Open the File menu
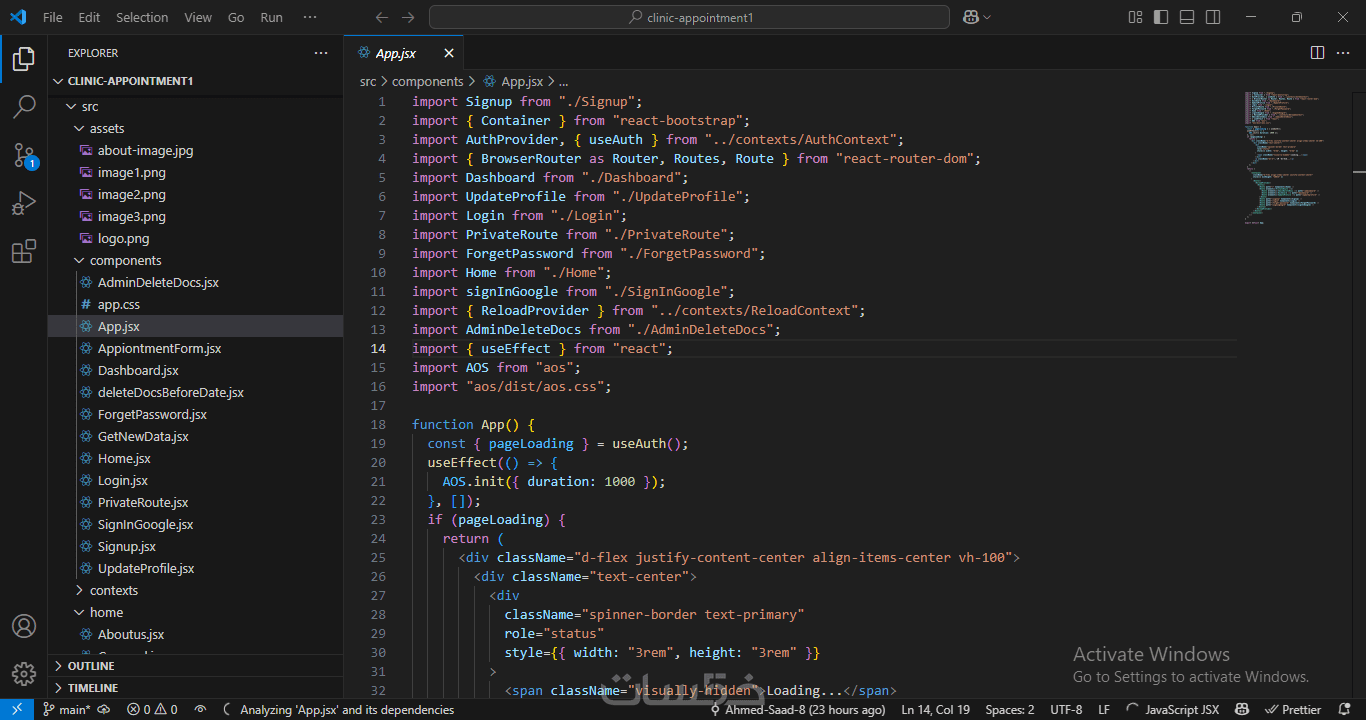Image resolution: width=1366 pixels, height=720 pixels. [x=53, y=17]
